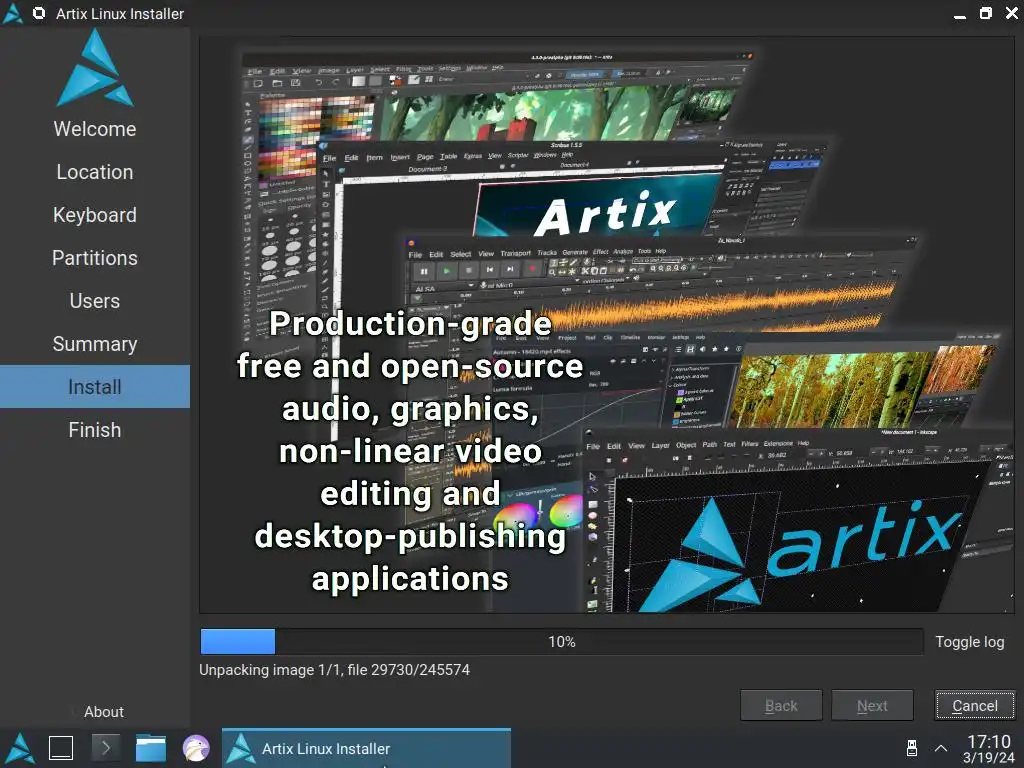Open the About link in sidebar
1024x768 pixels.
(x=103, y=712)
